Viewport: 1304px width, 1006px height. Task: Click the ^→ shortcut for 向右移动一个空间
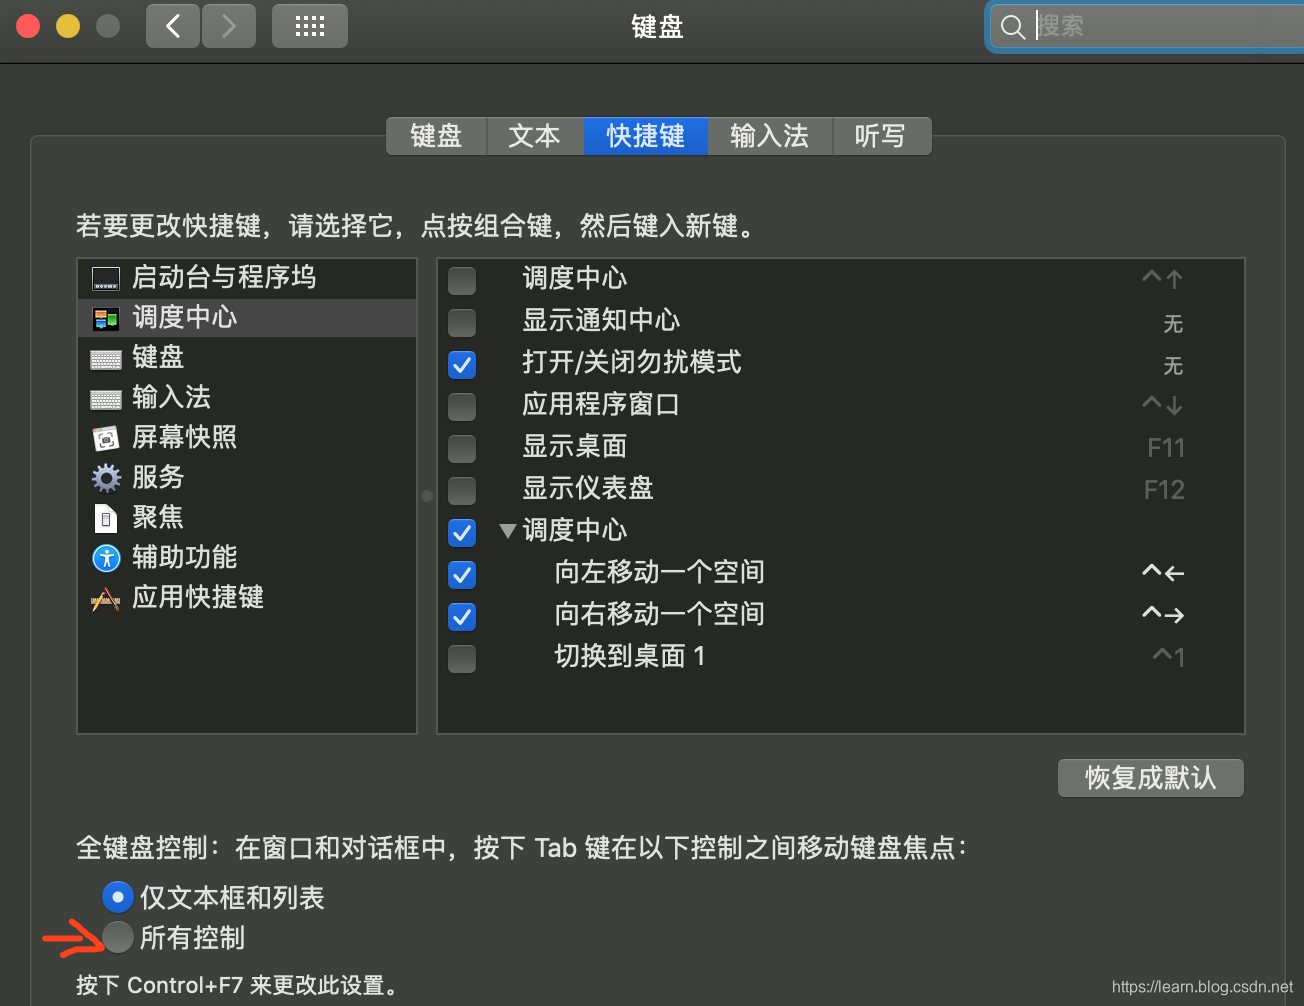(1163, 615)
